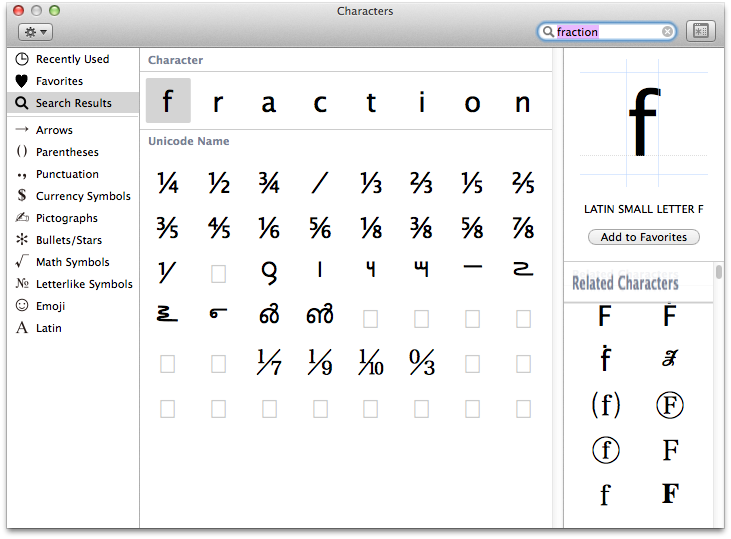
Task: Open the Parentheses category
Action: click(x=67, y=152)
